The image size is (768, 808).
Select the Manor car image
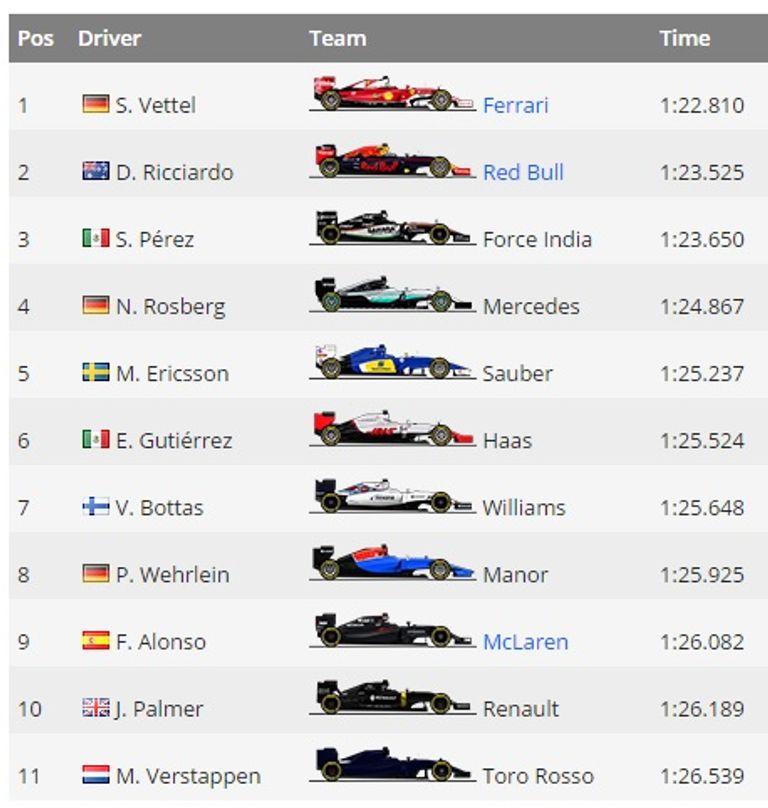pyautogui.click(x=391, y=563)
